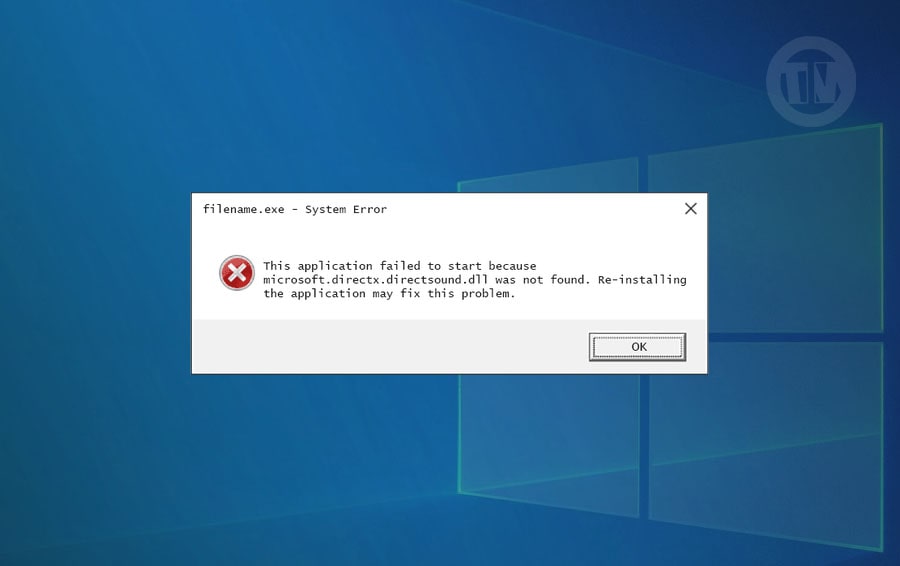Click the TM watermark logo

(810, 82)
